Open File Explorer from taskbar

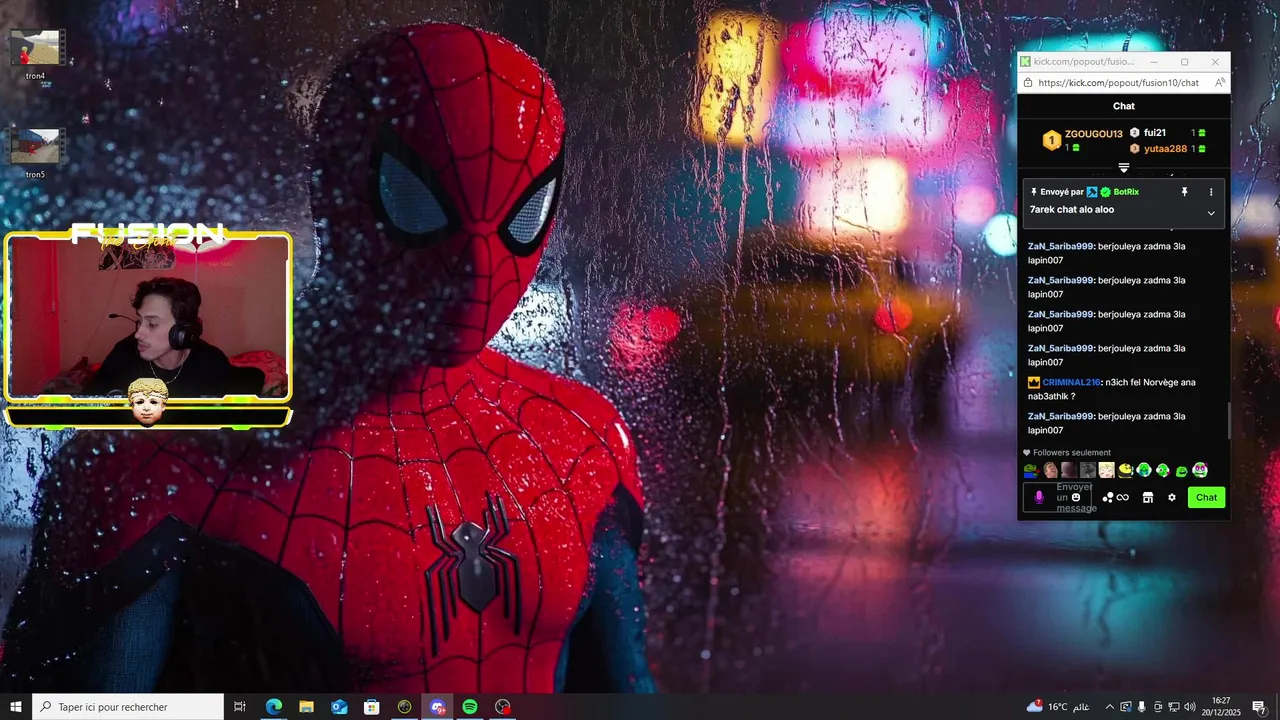[306, 707]
